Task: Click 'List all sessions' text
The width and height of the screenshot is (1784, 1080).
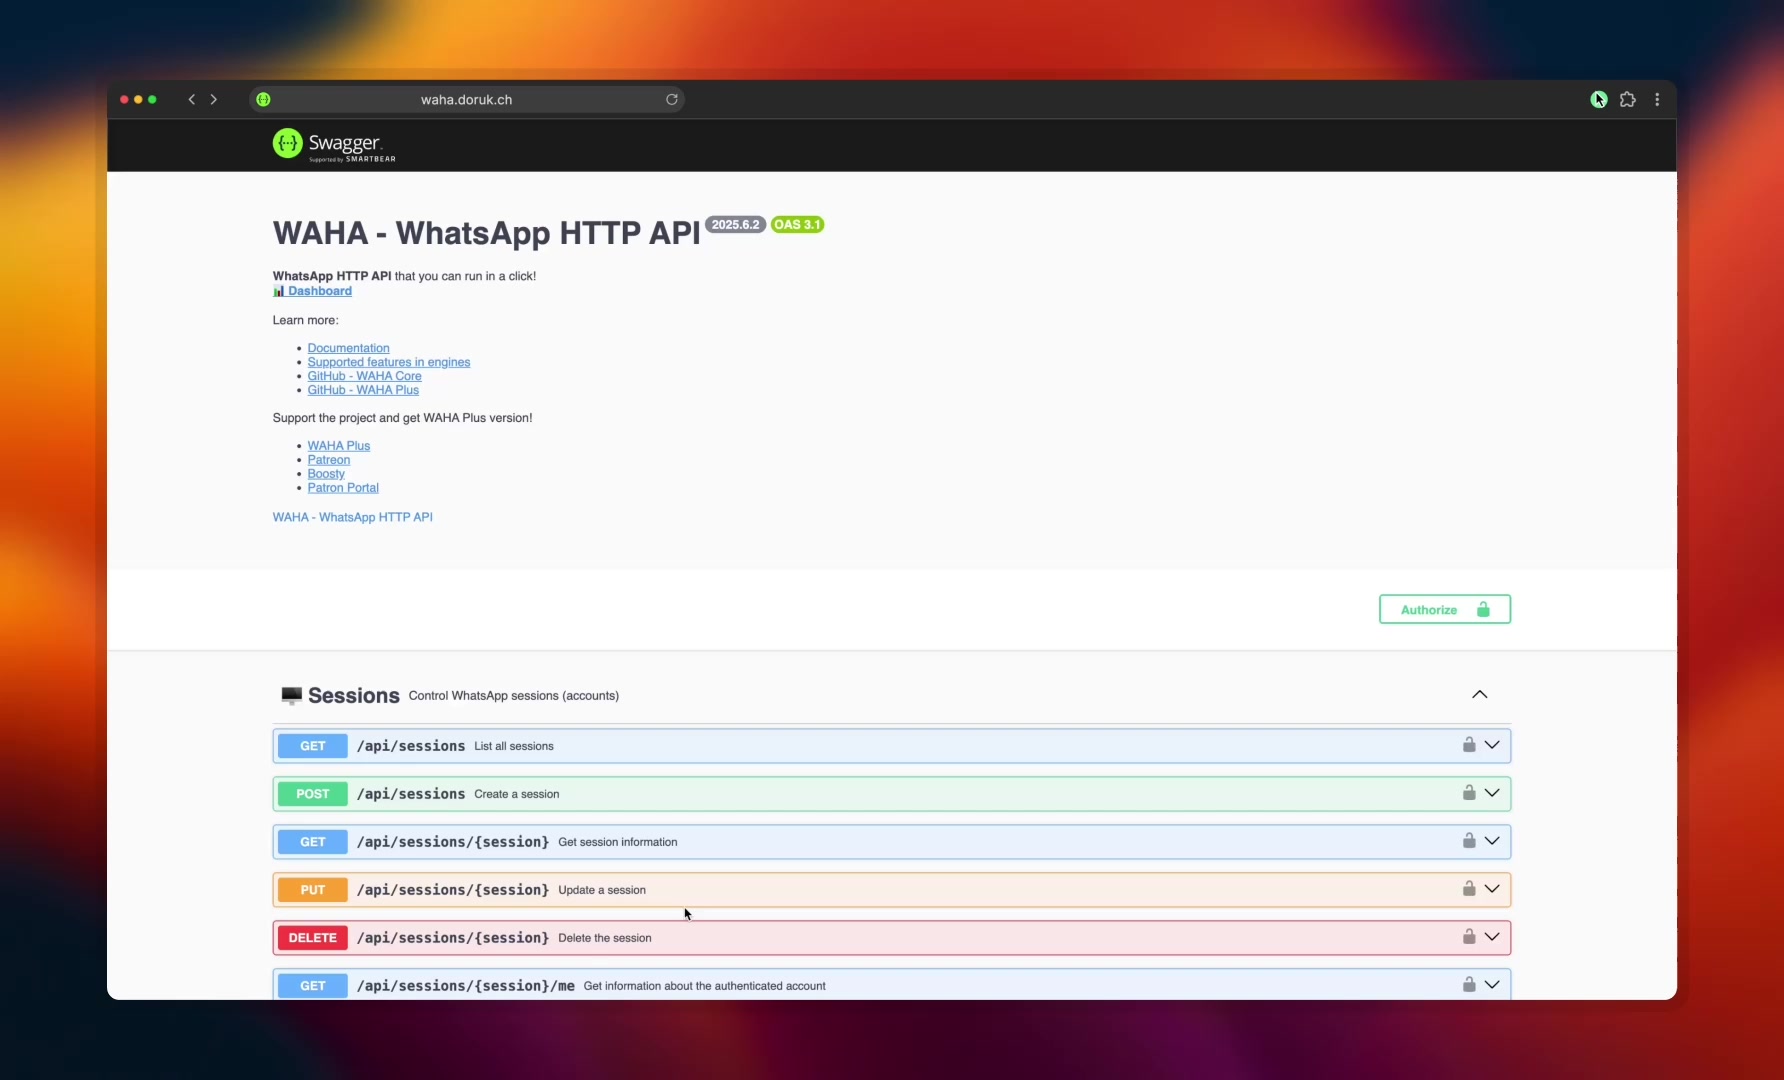Action: point(514,746)
